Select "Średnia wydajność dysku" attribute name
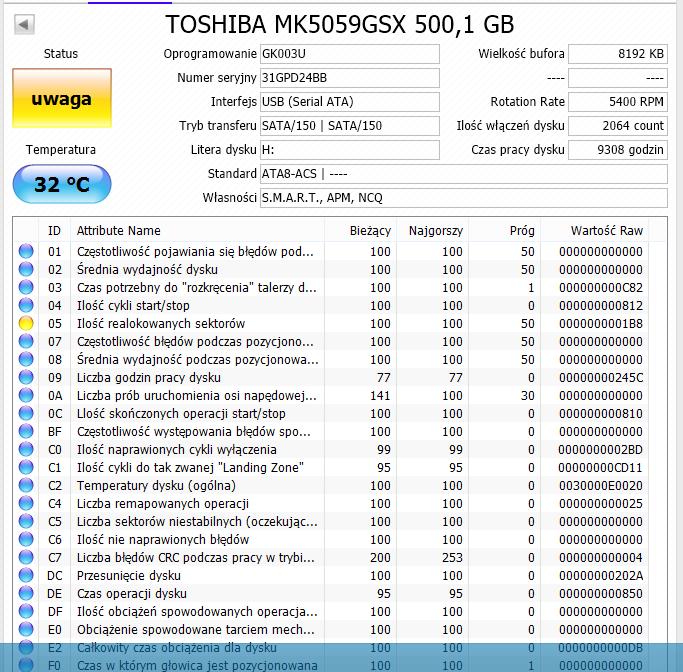 147,270
